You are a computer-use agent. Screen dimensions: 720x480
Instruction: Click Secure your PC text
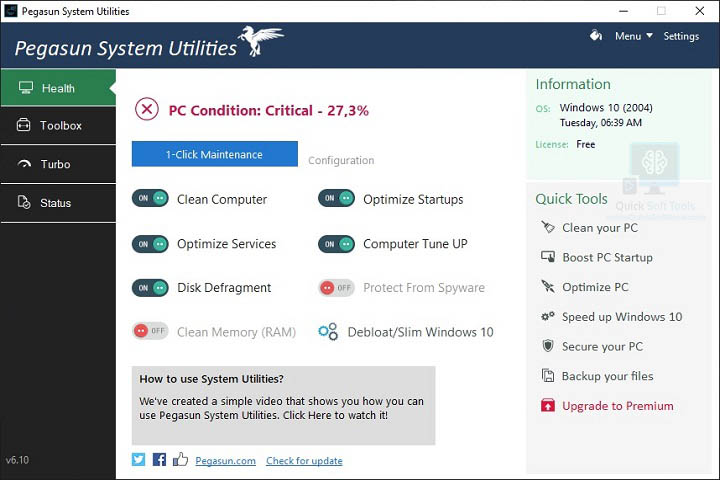point(602,346)
